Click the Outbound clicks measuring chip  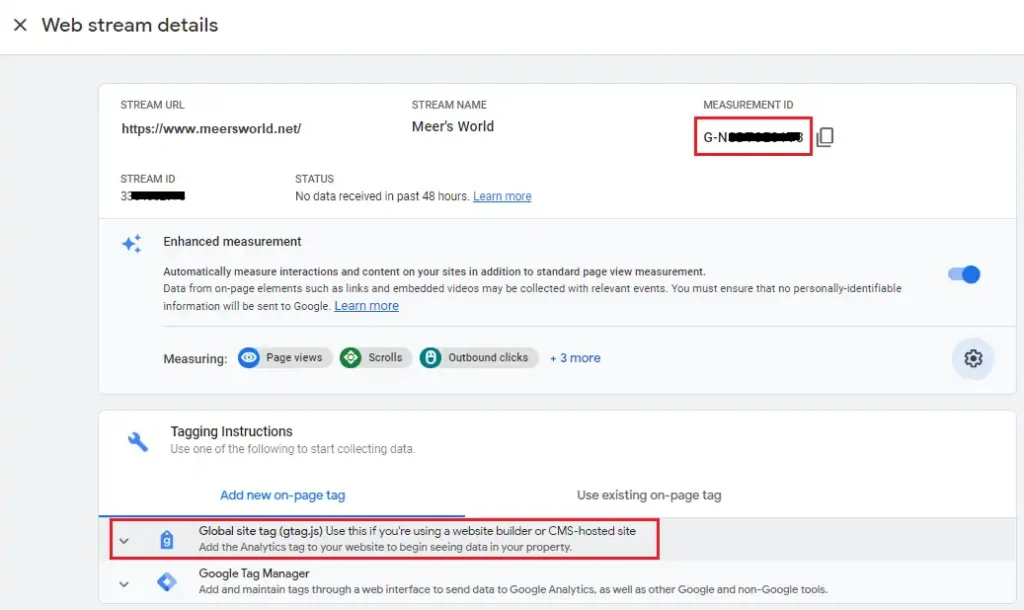(x=479, y=358)
